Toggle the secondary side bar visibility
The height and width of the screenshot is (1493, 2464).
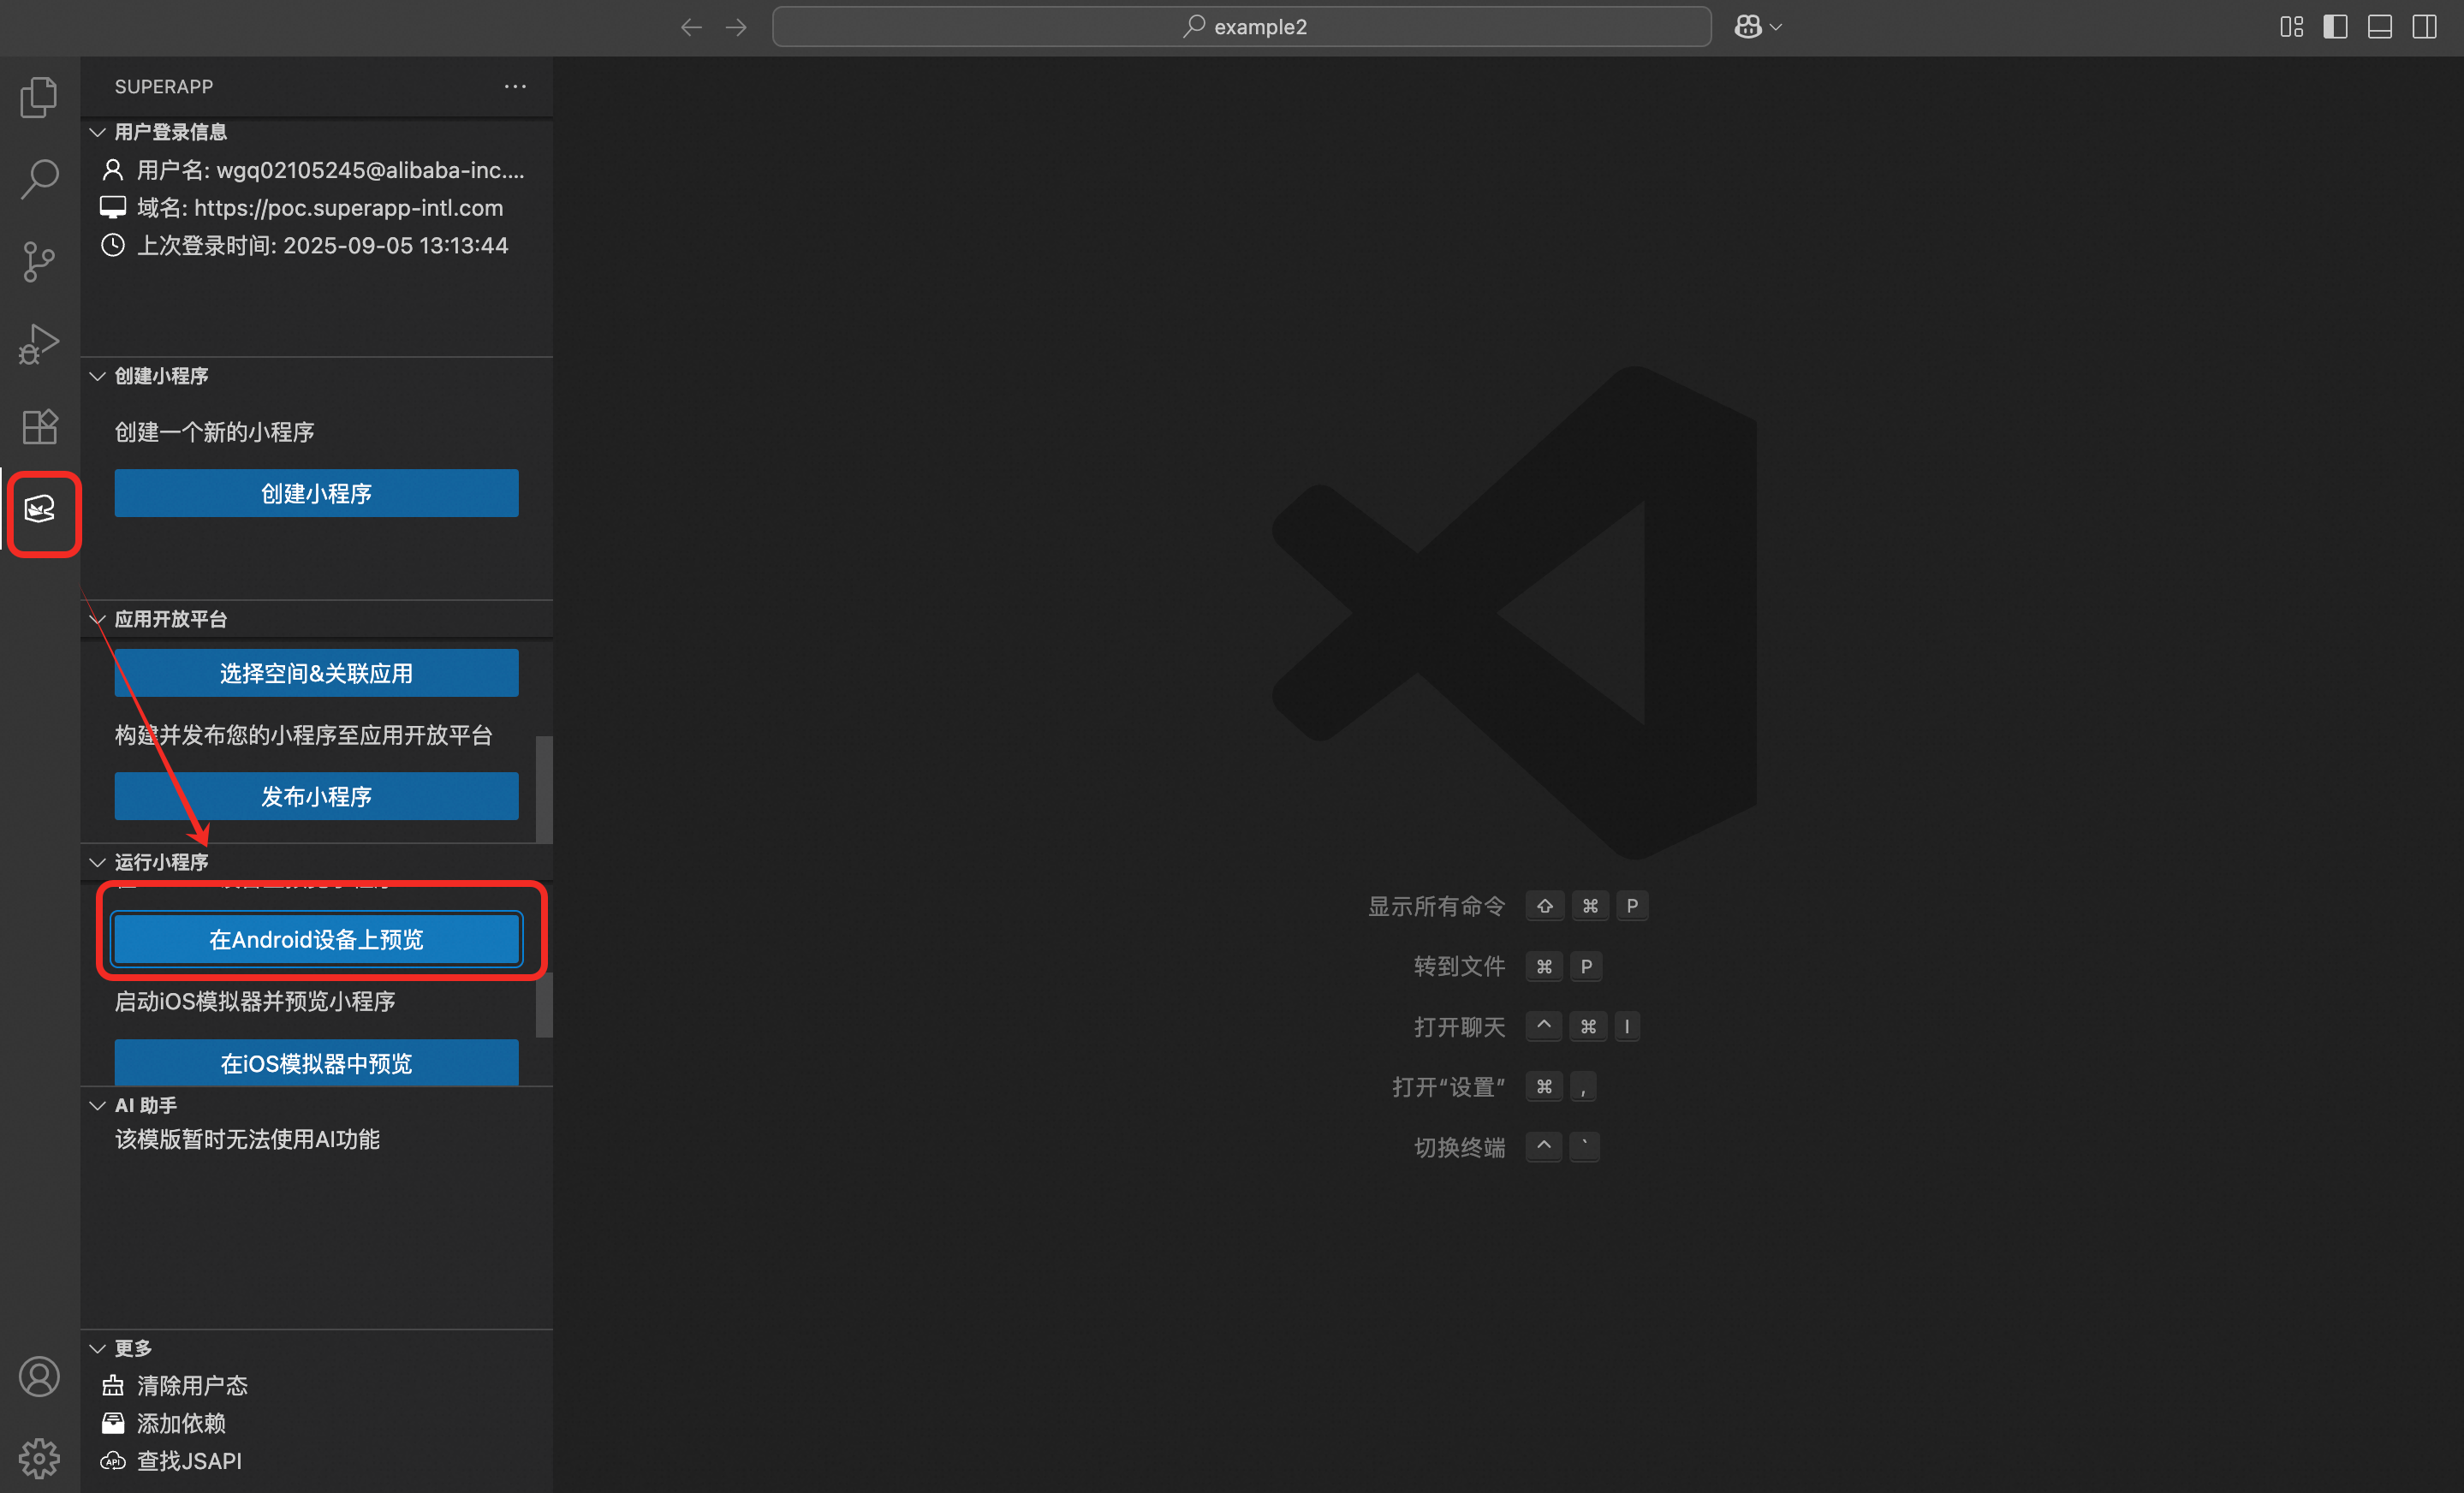point(2424,27)
